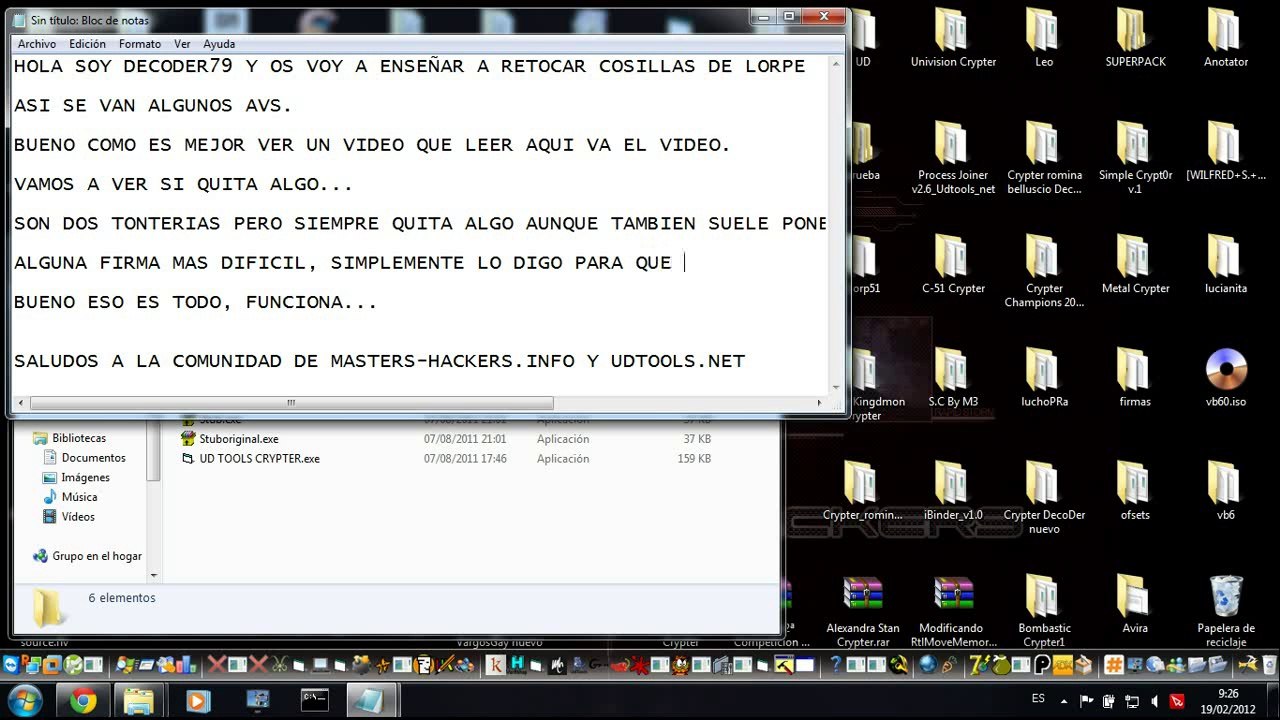Select the Avira desktop folder

[x=1134, y=605]
